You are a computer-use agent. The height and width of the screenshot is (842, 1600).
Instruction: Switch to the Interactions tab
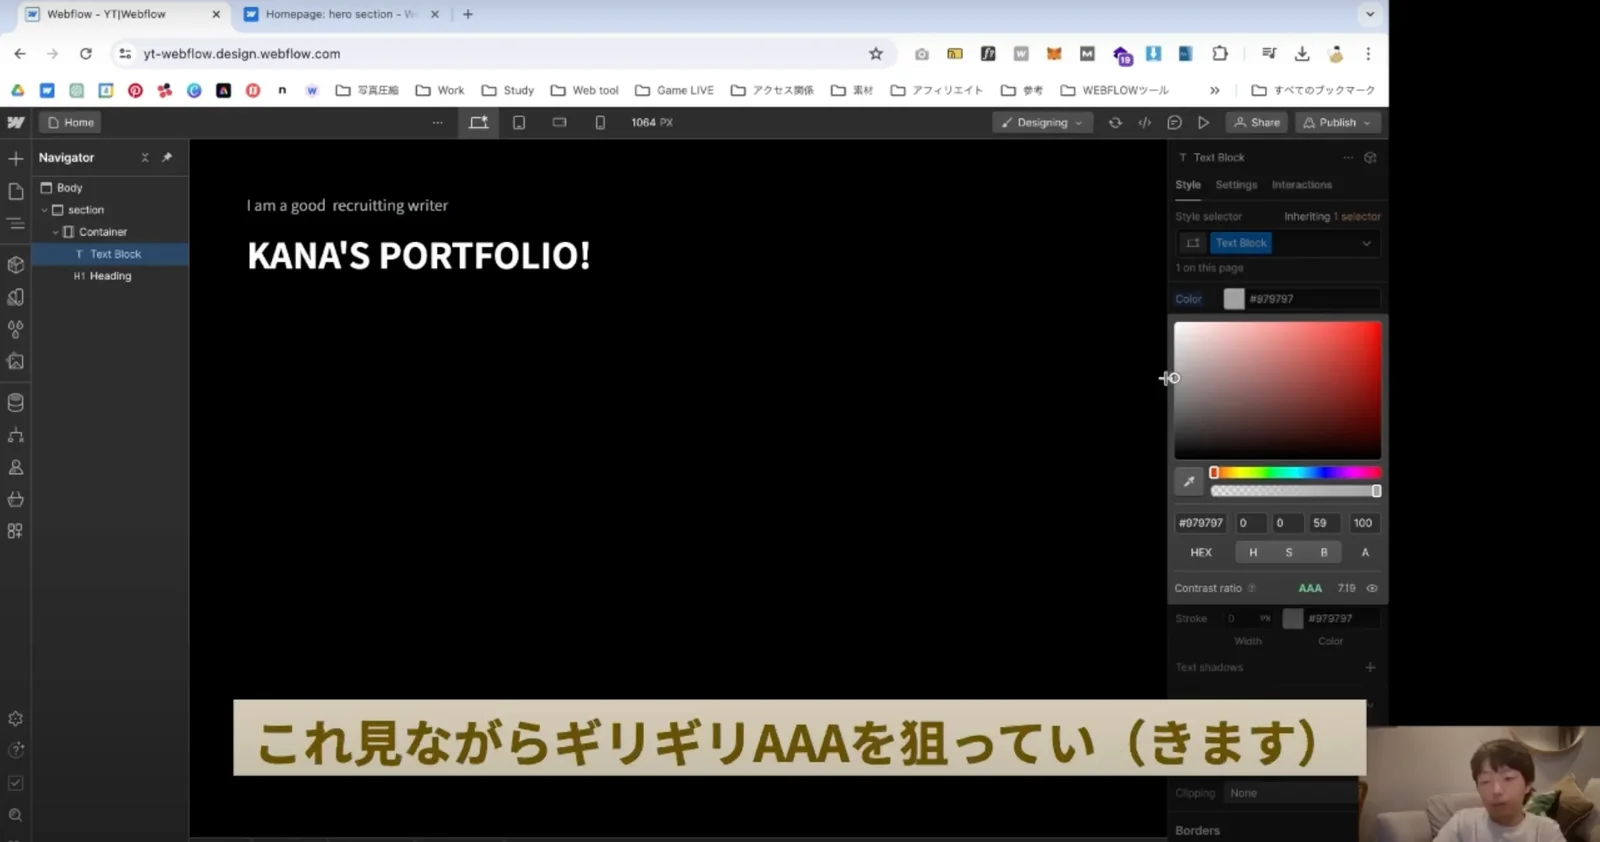[x=1302, y=185]
